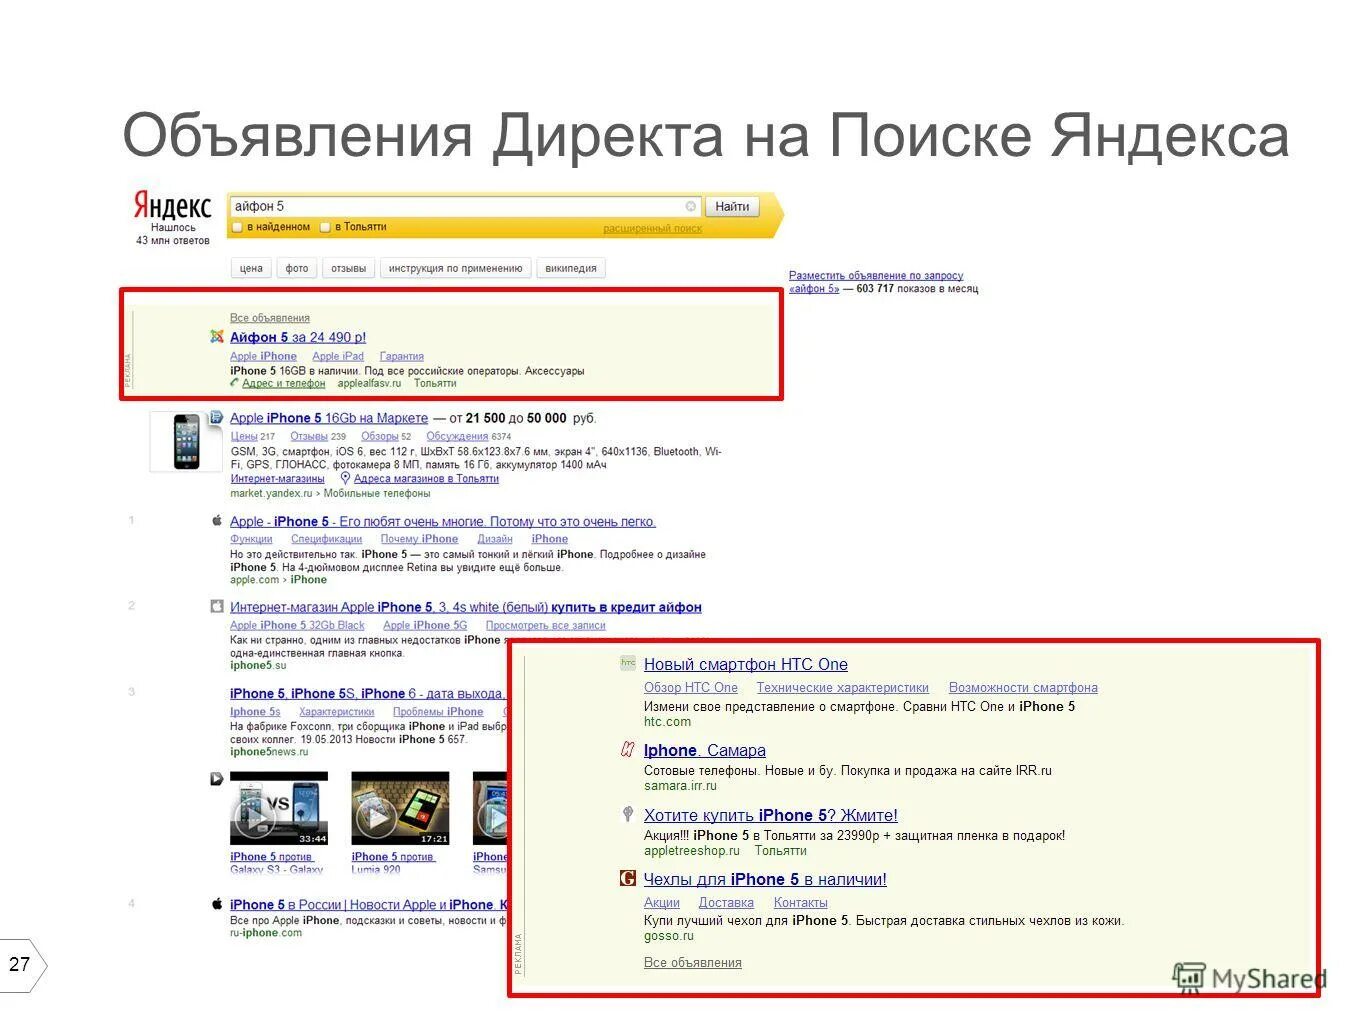This screenshot has width=1365, height=1024.
Task: Play the video thumbnail with 17:21 duration
Action: pos(400,808)
